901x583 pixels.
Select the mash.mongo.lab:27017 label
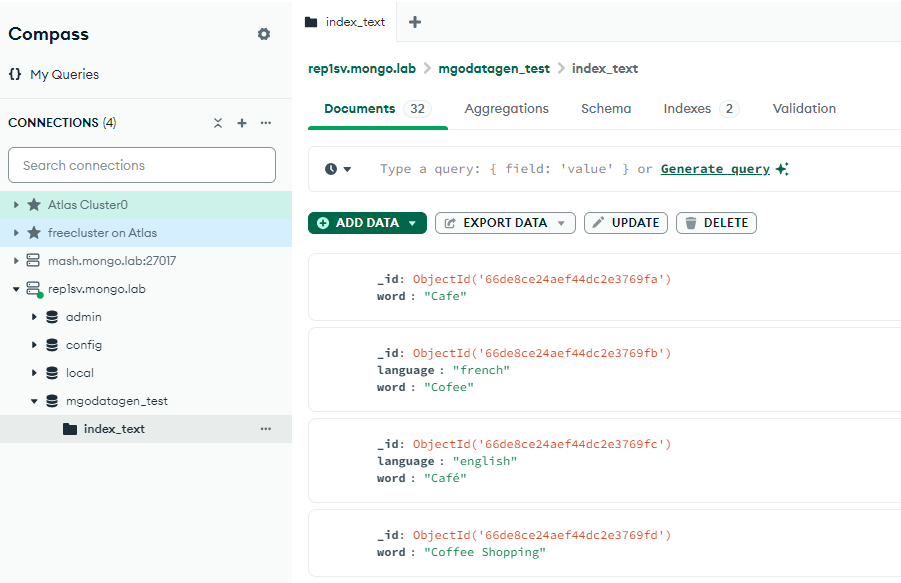[x=111, y=261]
